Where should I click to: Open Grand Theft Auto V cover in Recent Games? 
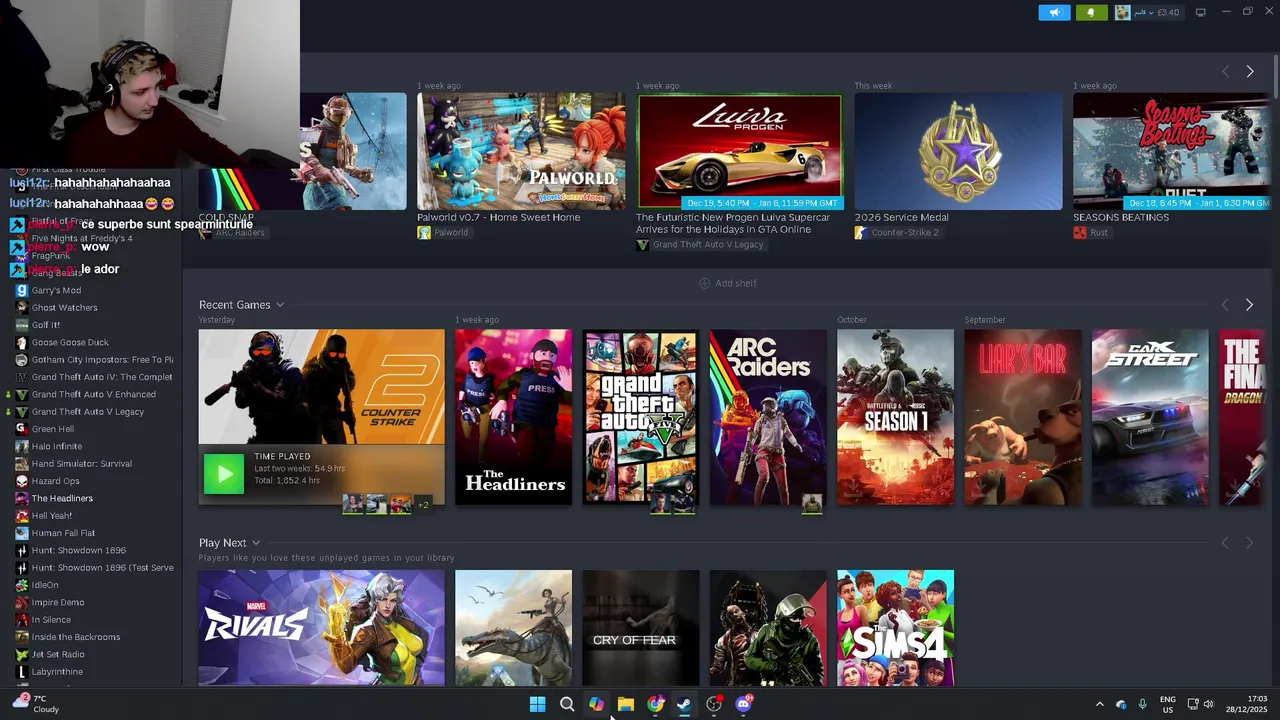[x=641, y=417]
